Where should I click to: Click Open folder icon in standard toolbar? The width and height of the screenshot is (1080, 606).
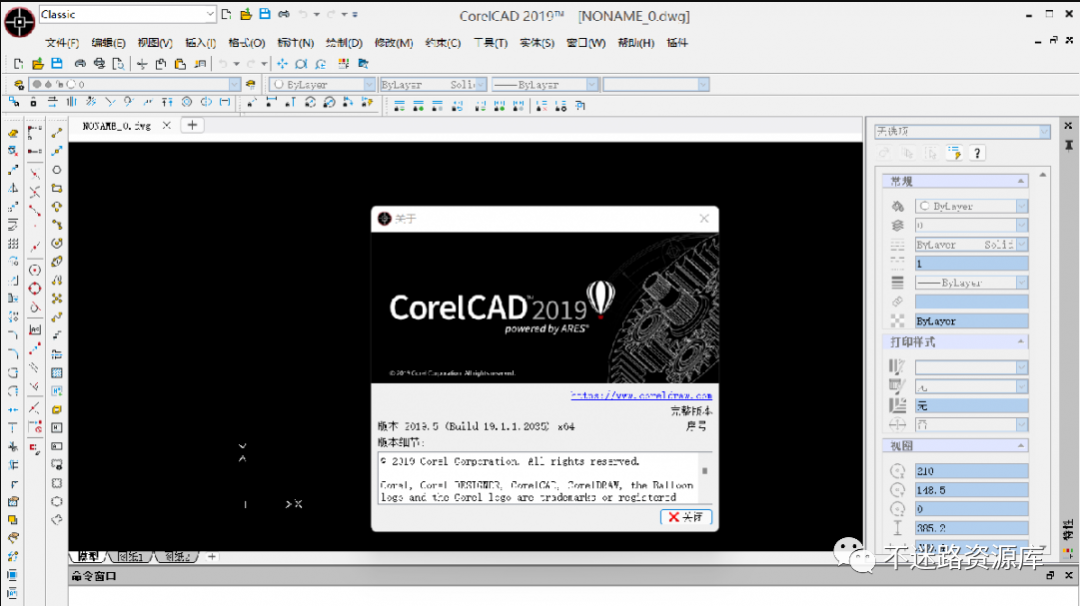[38, 64]
